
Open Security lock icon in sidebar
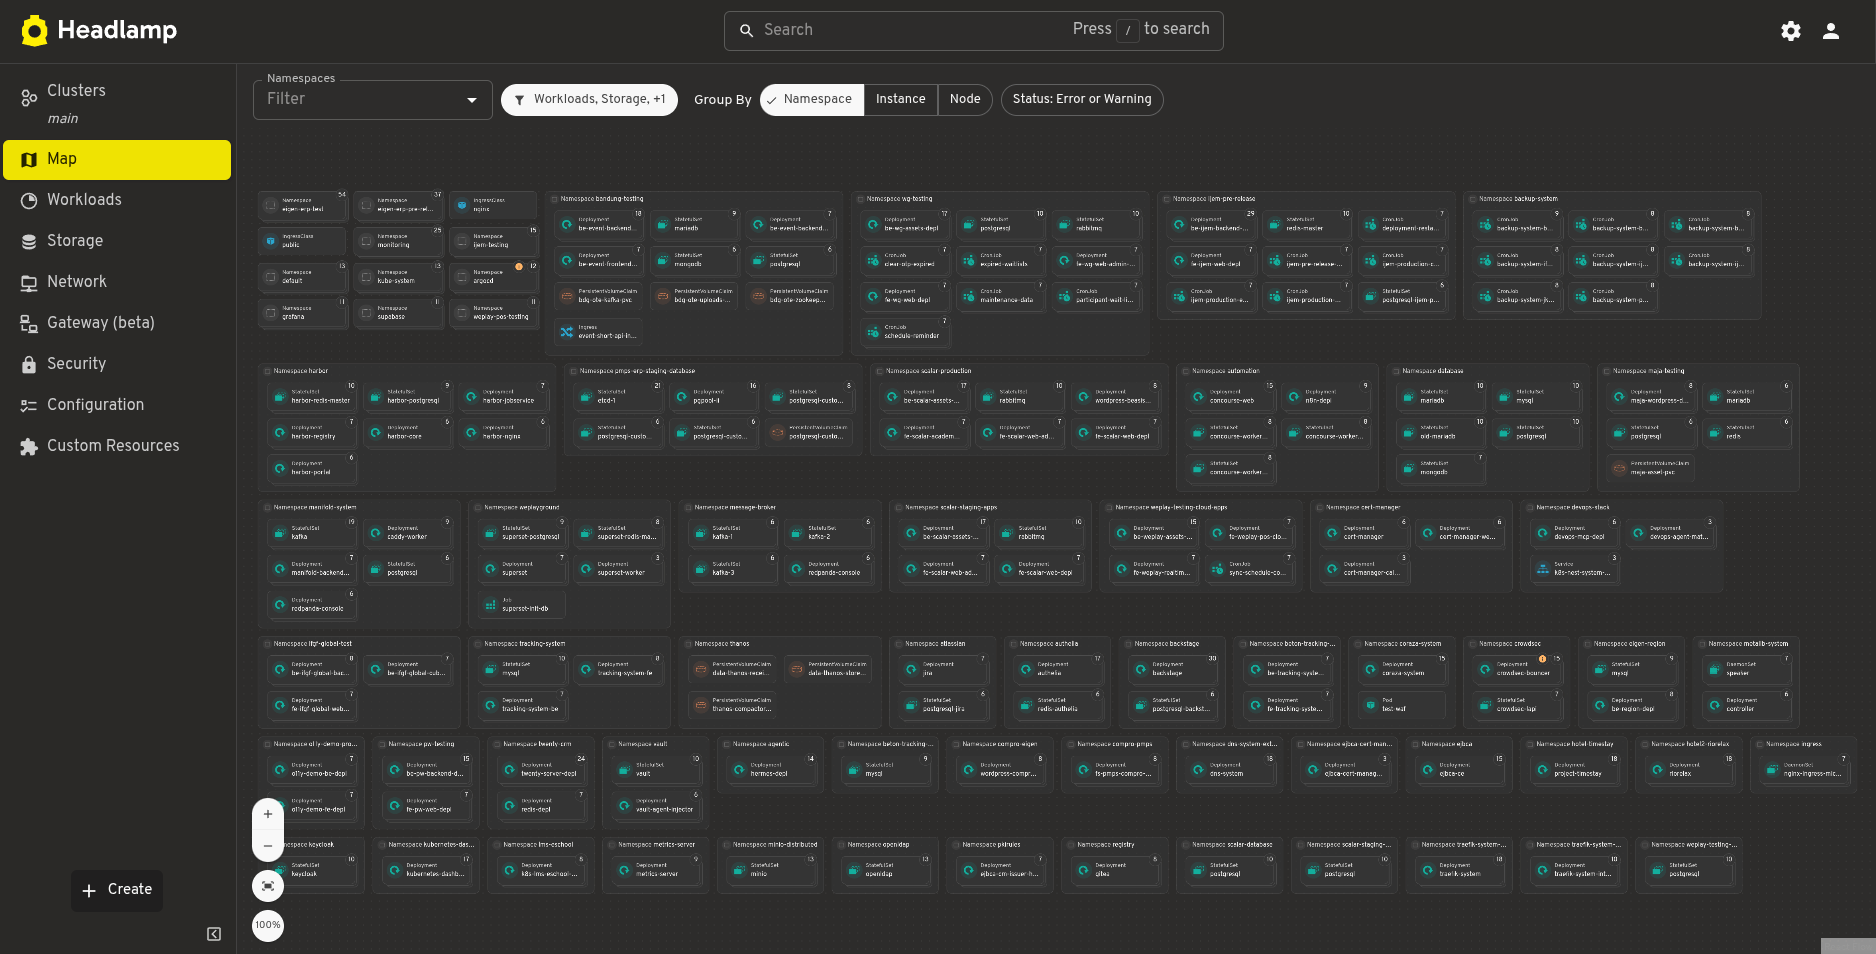click(29, 365)
